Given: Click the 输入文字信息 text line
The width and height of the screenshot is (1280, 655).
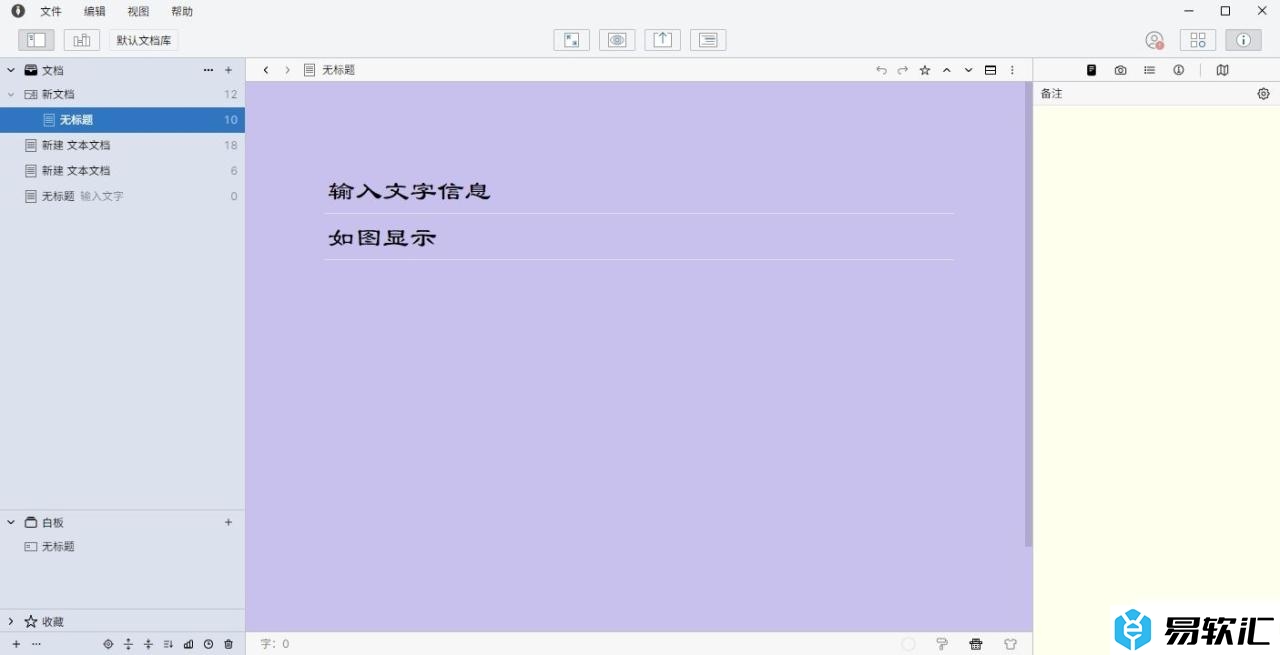Looking at the screenshot, I should coord(410,190).
